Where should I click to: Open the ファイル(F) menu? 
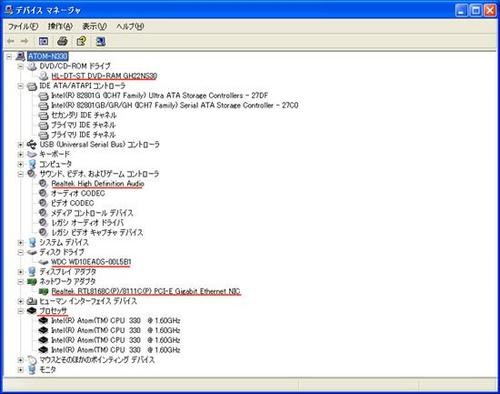click(23, 26)
